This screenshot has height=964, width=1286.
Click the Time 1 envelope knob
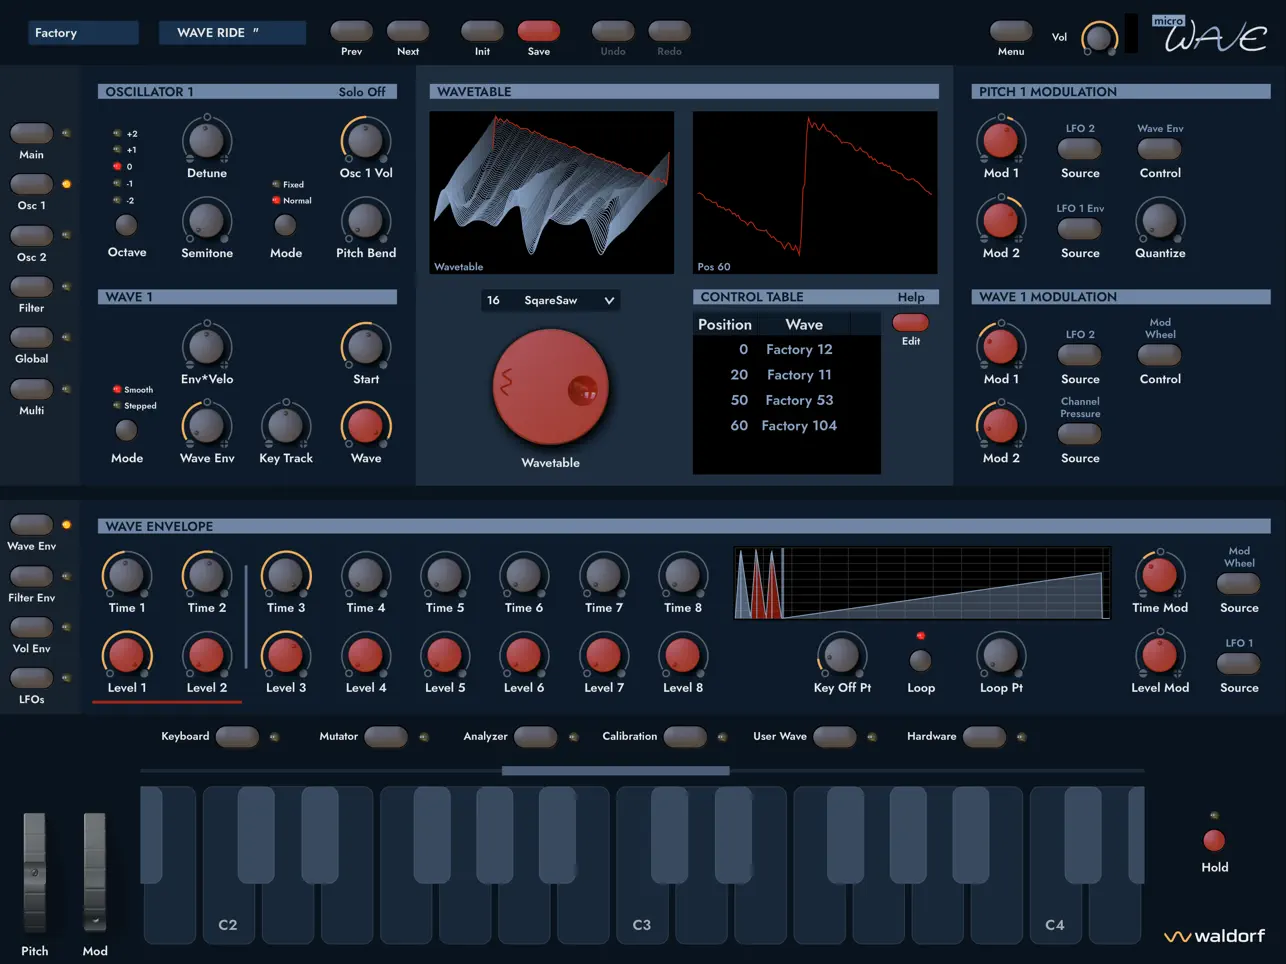coord(127,576)
